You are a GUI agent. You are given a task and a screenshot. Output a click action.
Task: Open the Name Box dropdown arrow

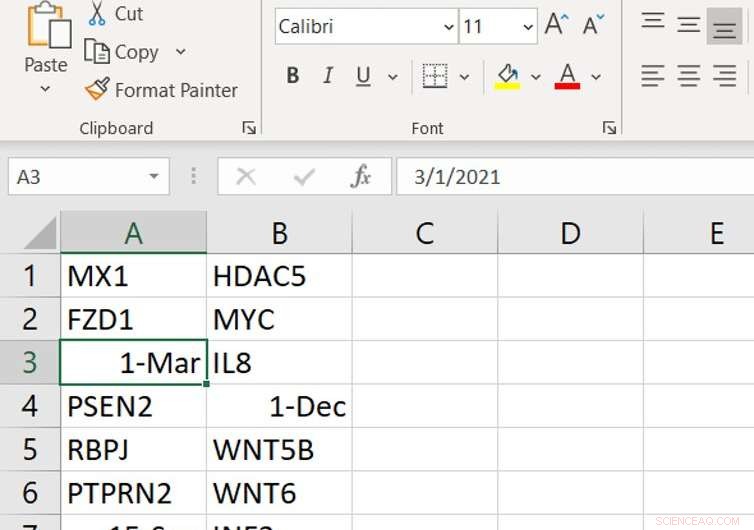click(x=154, y=177)
